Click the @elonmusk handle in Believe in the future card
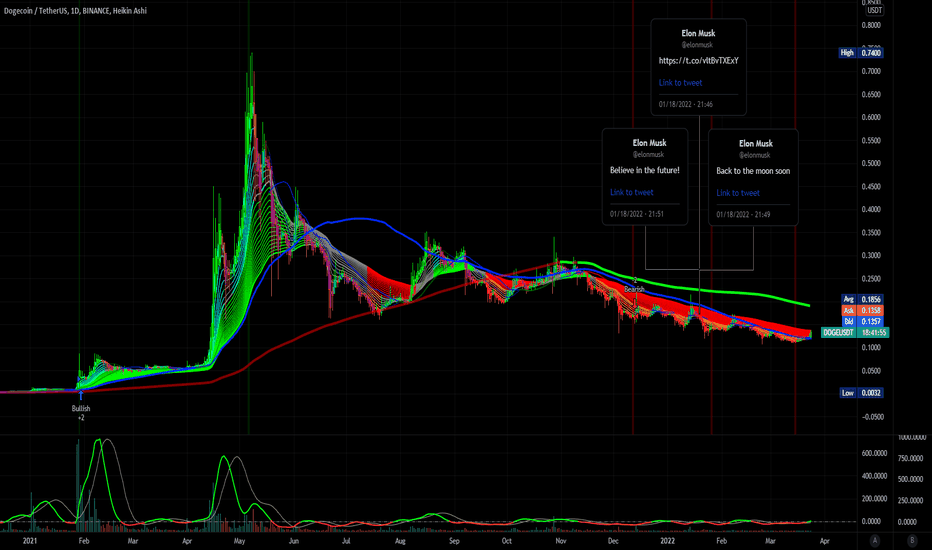Viewport: 932px width, 550px height. (648, 155)
